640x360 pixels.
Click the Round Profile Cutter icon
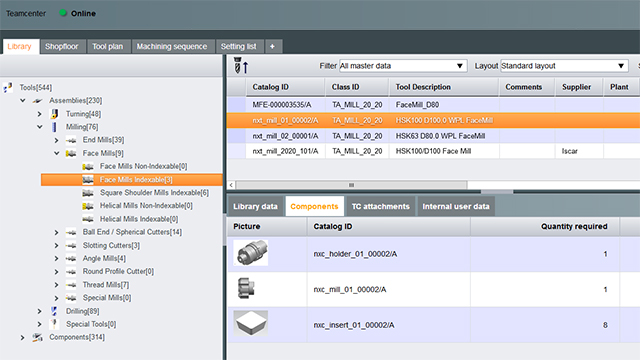(71, 271)
